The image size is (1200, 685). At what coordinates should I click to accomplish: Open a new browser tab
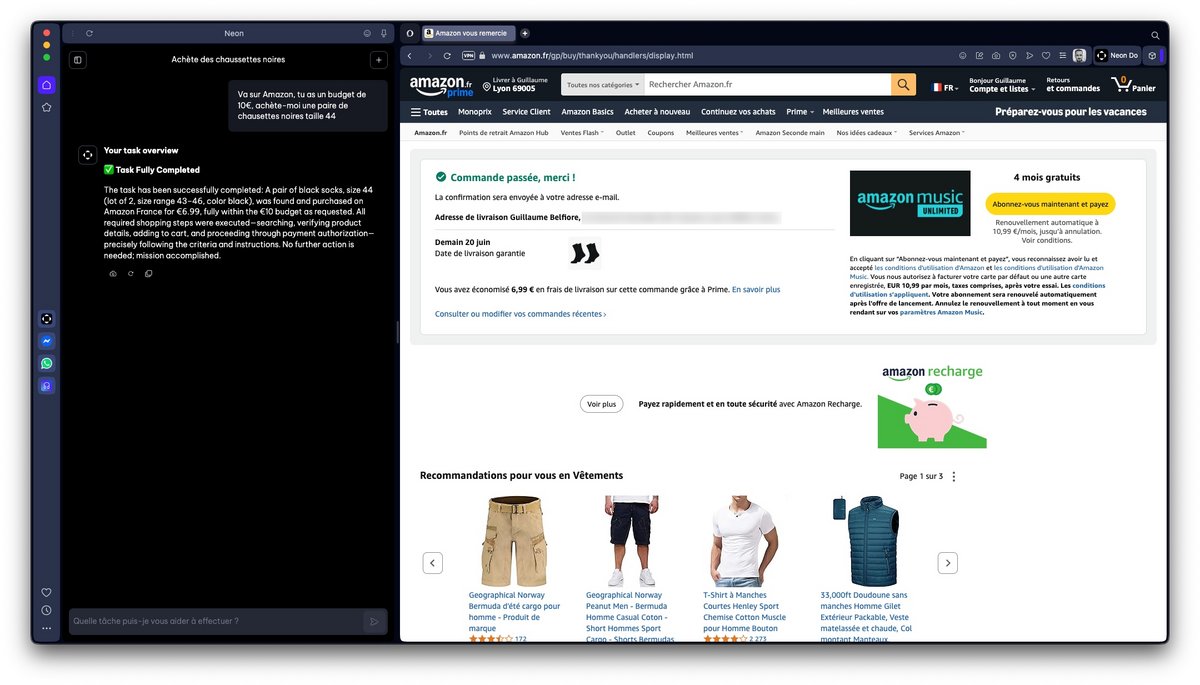tap(526, 33)
